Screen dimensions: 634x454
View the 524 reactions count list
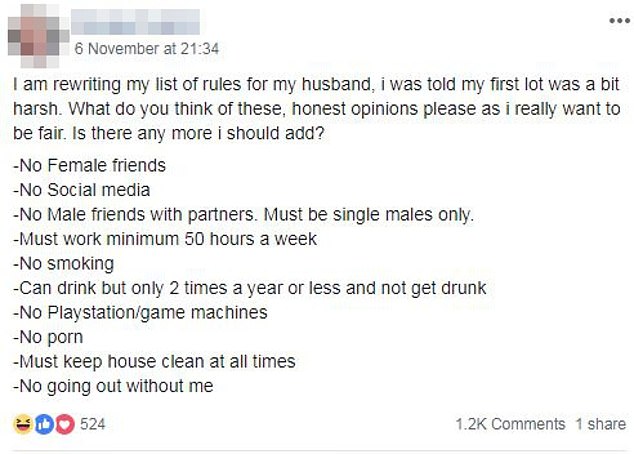[x=93, y=424]
